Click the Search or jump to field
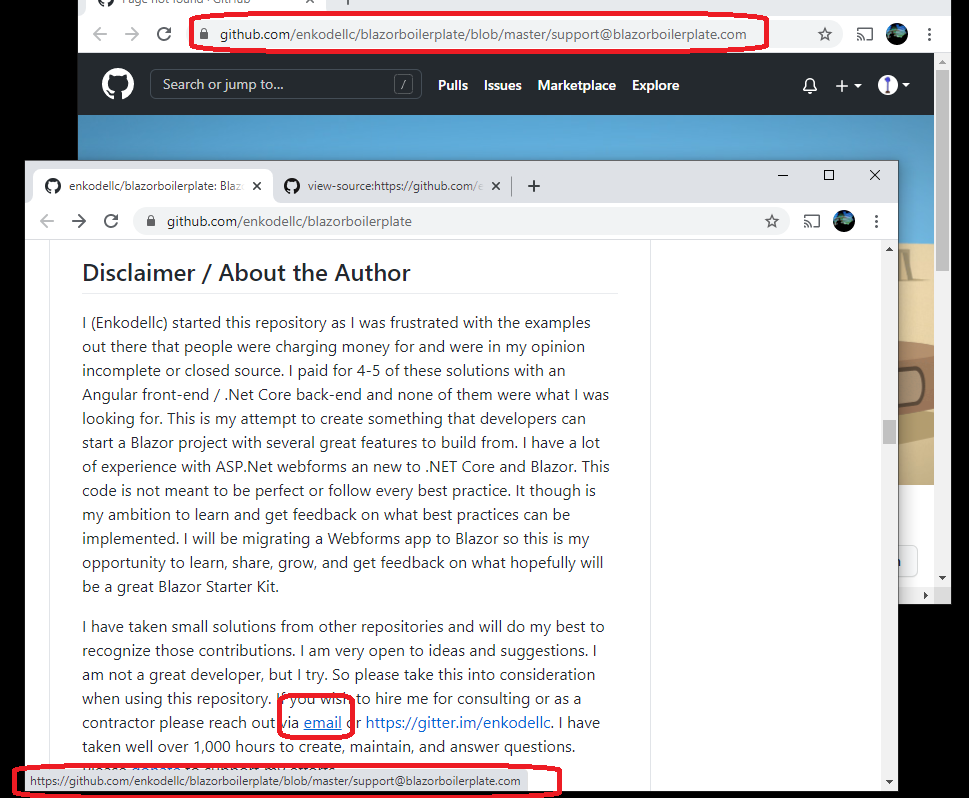This screenshot has height=798, width=969. tap(285, 84)
